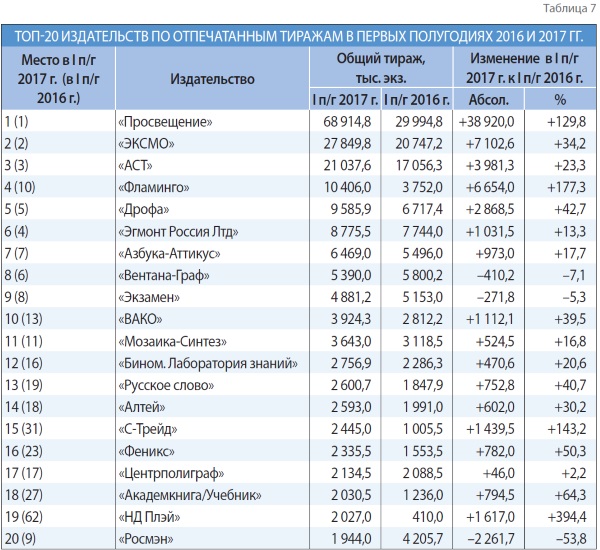The height and width of the screenshot is (550, 600).
Task: Click the table title banner 'ТОП-20 ИЗДАТЕЛЬСТВ'
Action: [300, 35]
